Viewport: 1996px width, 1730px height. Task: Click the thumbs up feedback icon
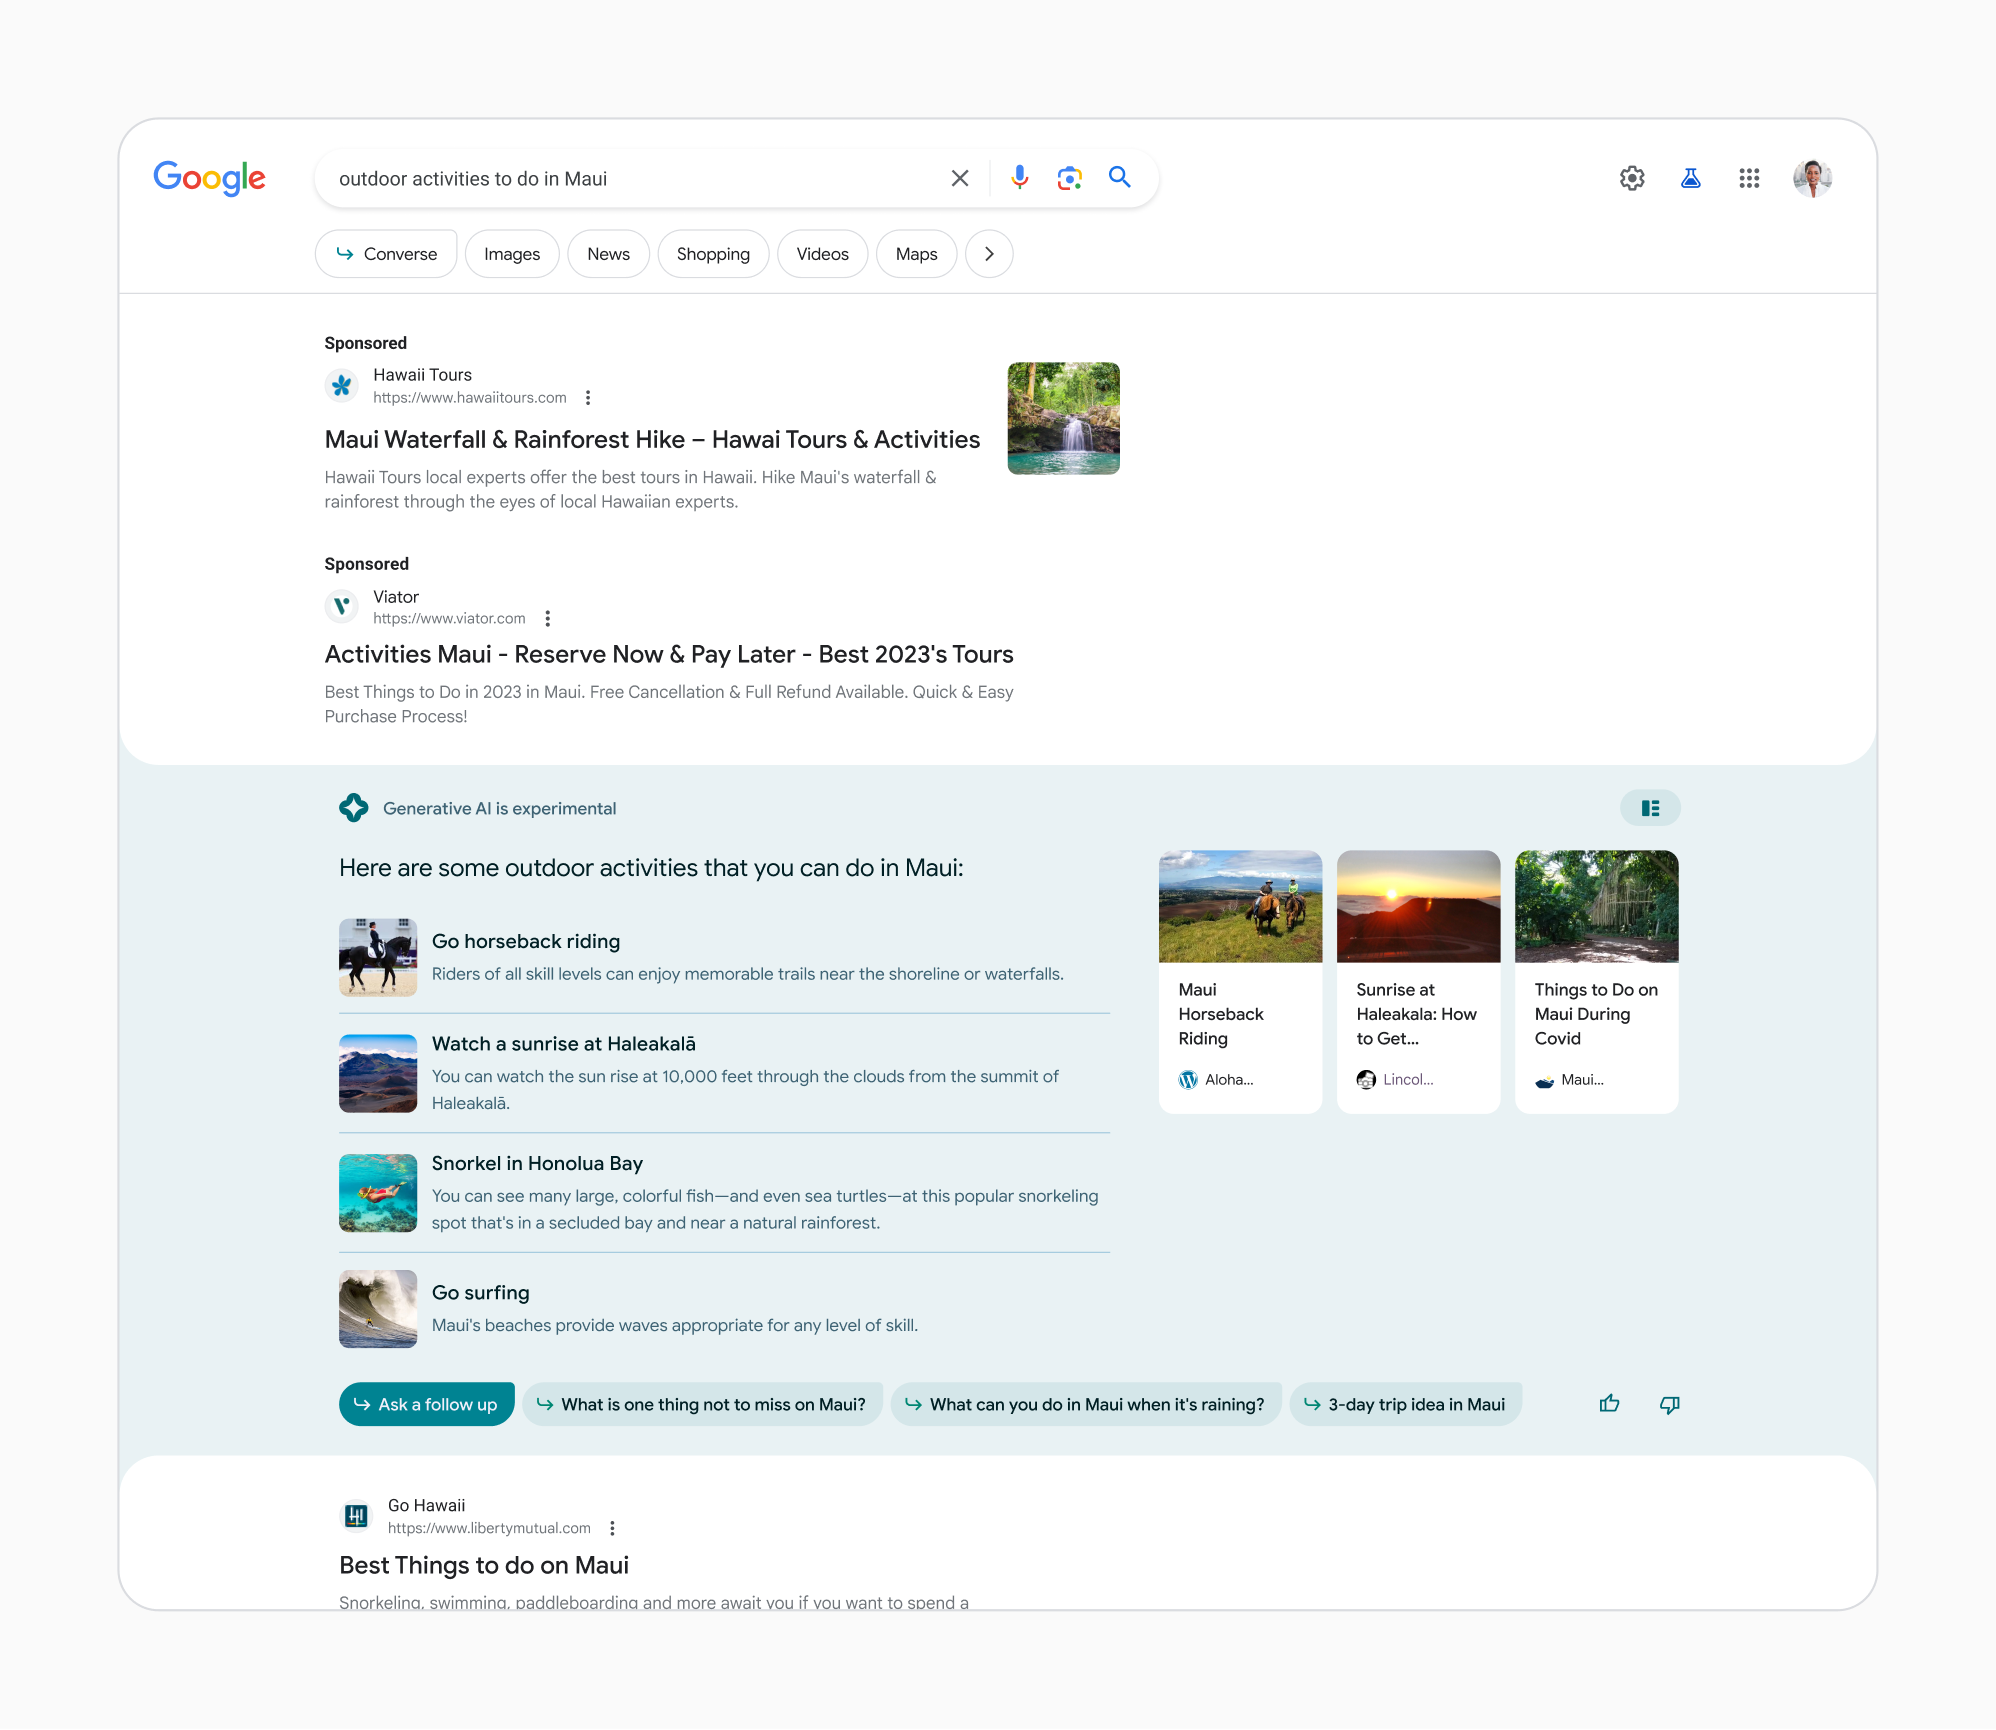pyautogui.click(x=1609, y=1404)
